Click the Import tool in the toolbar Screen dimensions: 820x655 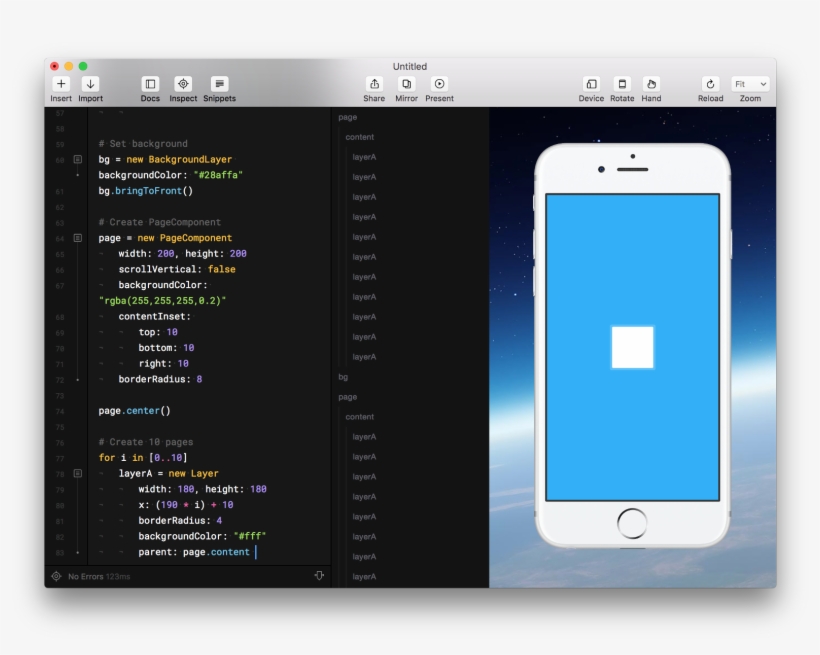(91, 86)
